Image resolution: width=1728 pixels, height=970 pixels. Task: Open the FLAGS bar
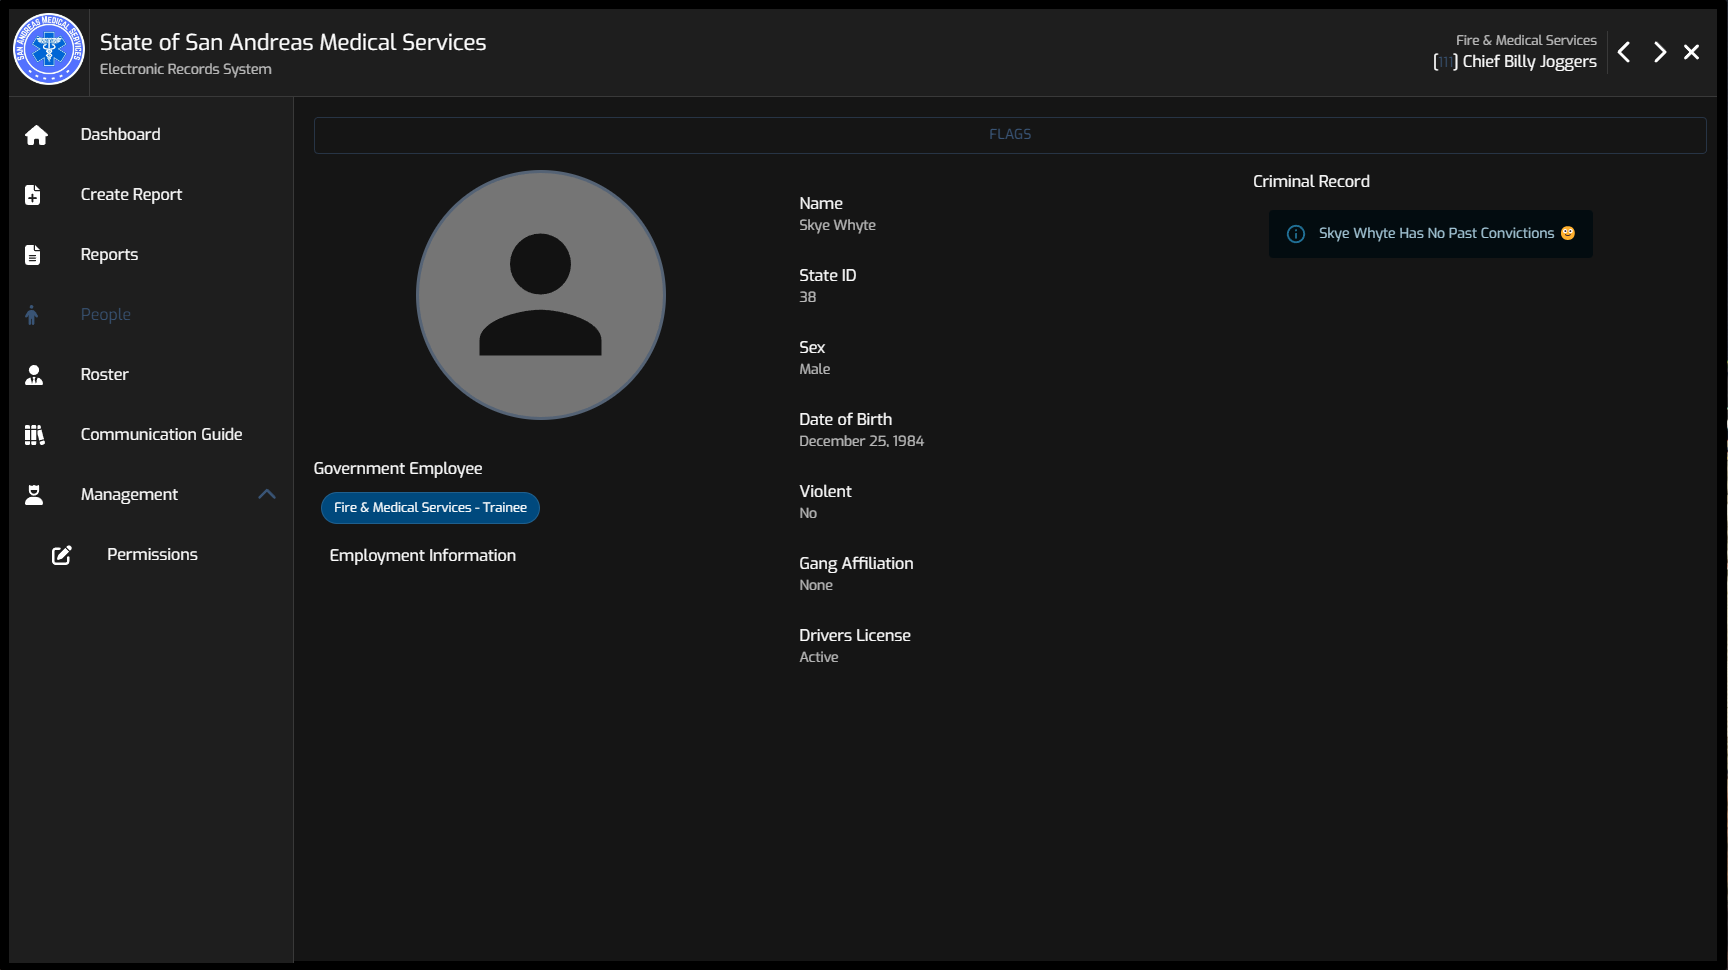point(1009,135)
